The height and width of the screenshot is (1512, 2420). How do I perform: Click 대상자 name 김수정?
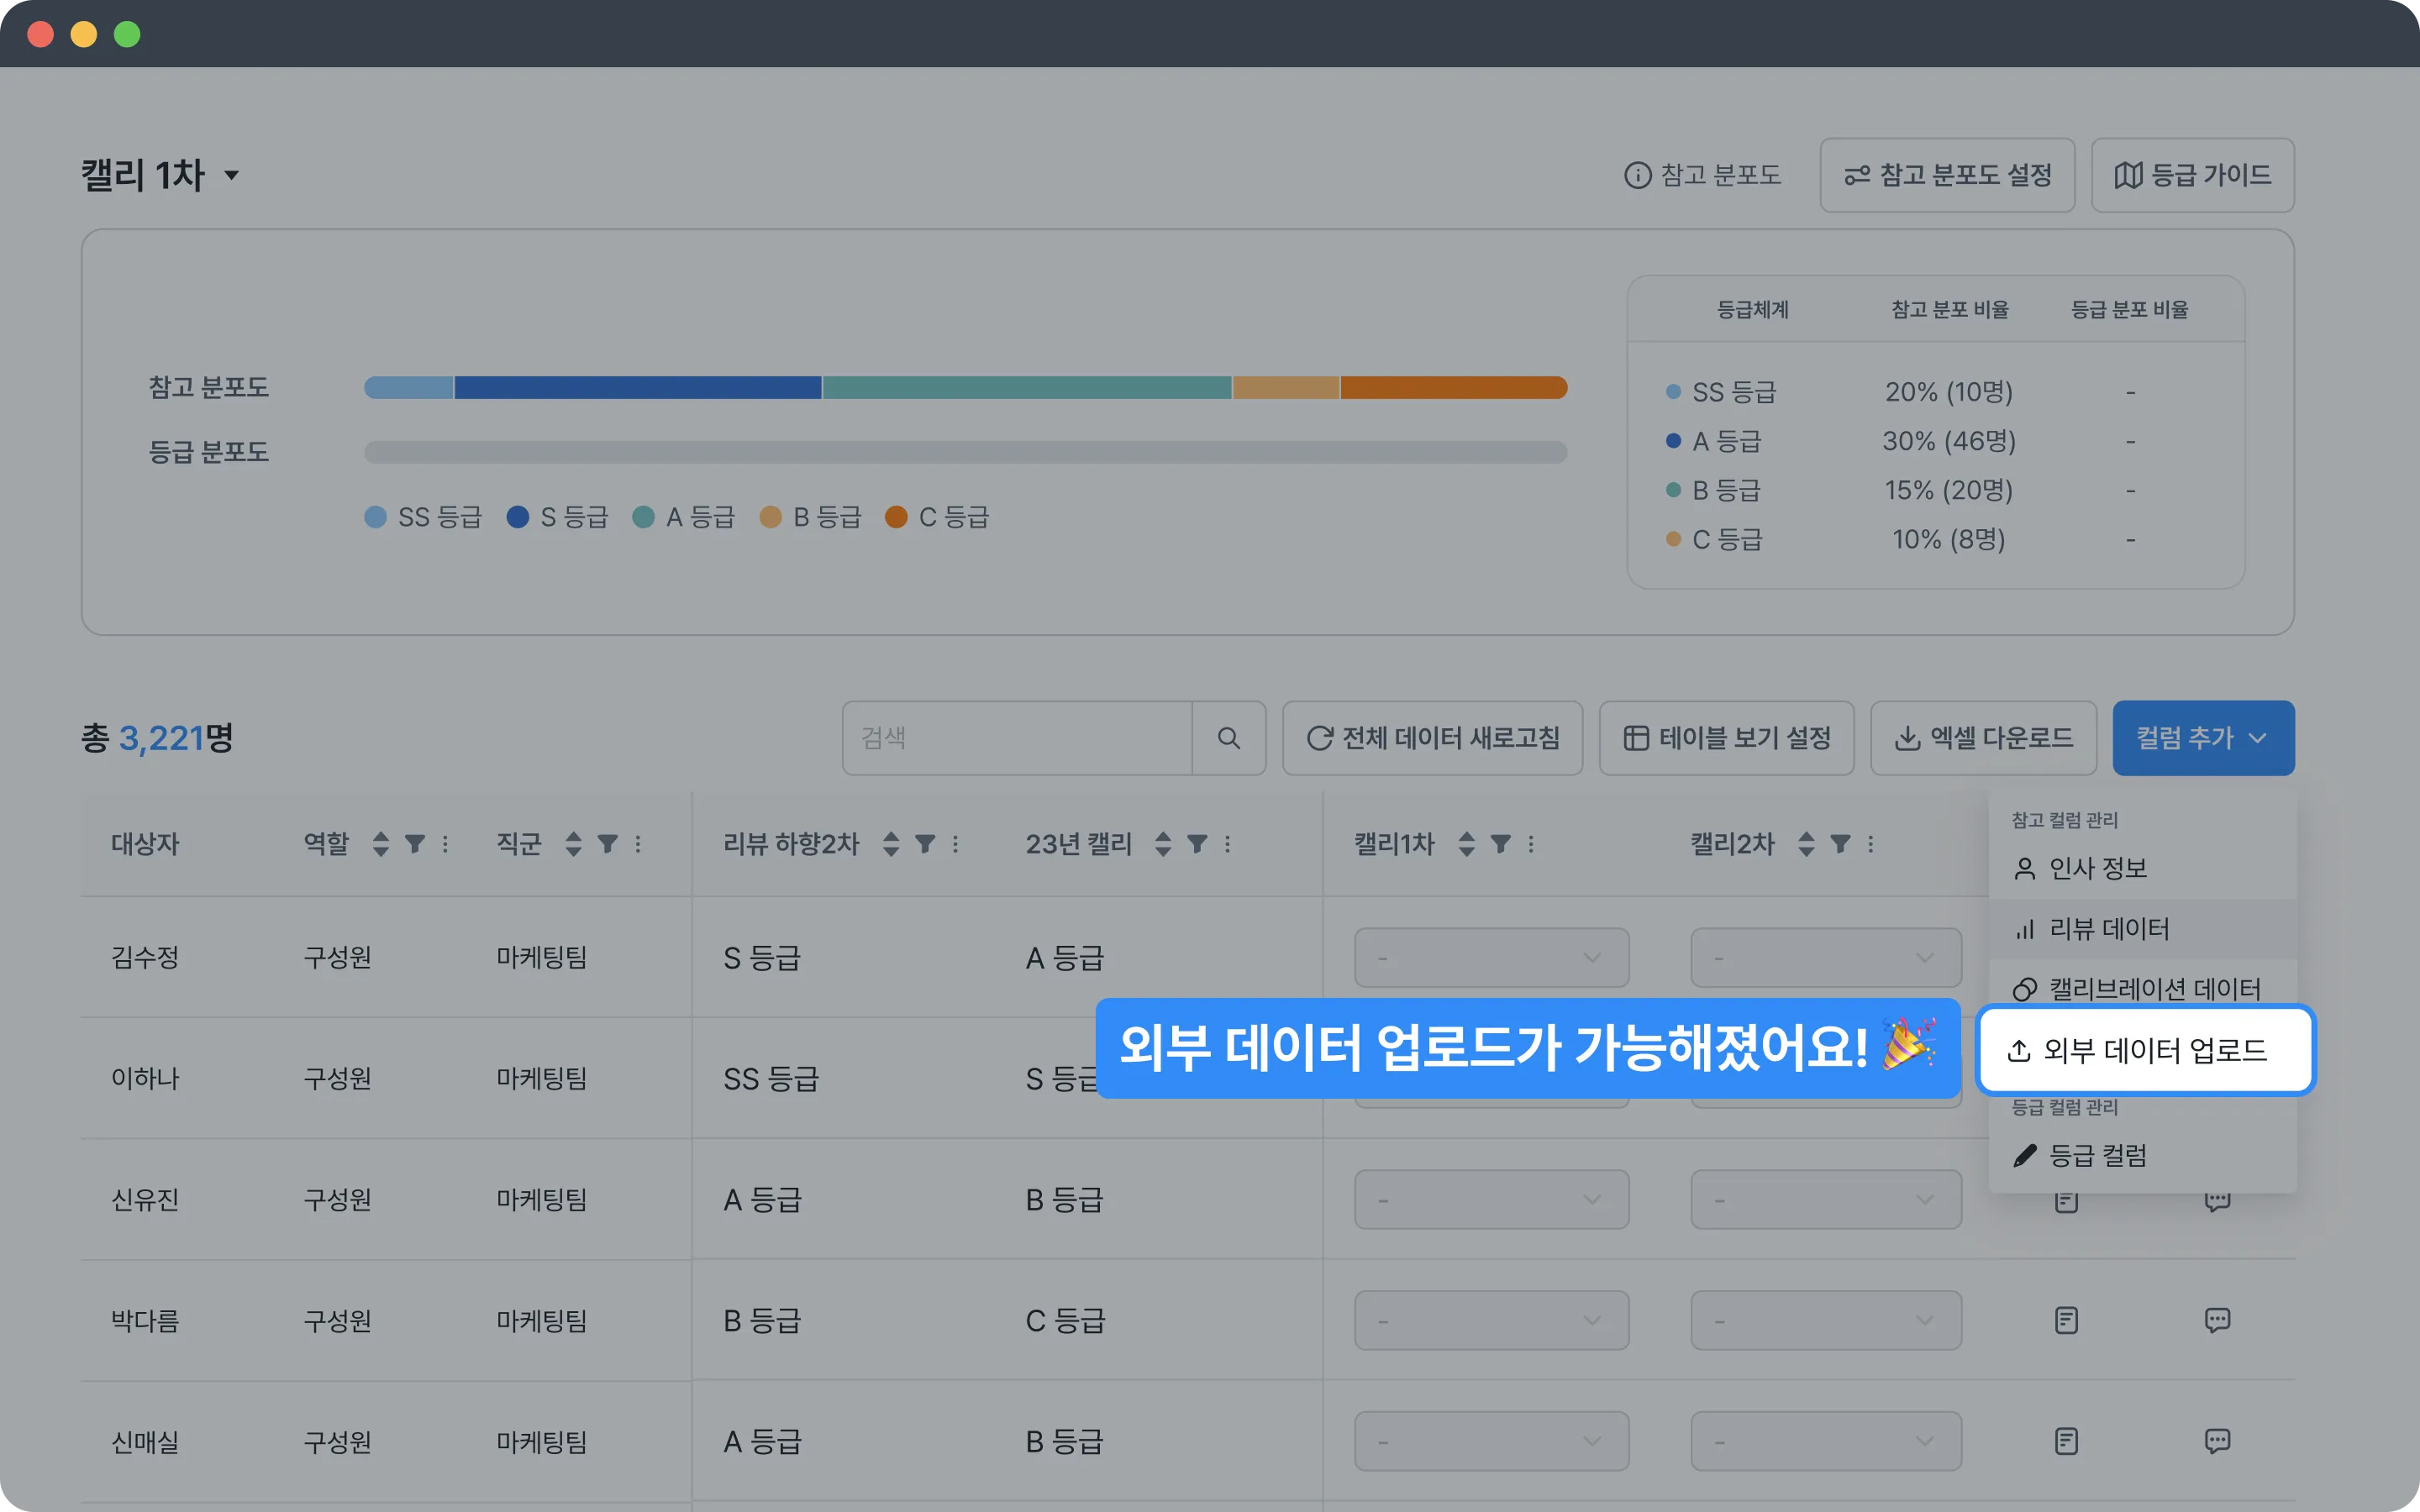pos(145,958)
